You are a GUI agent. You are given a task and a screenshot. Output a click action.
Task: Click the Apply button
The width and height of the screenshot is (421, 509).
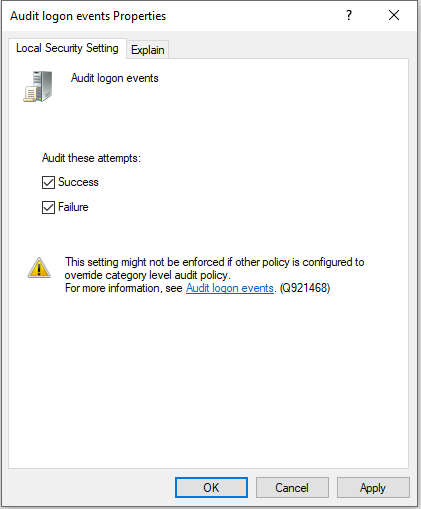[x=373, y=488]
